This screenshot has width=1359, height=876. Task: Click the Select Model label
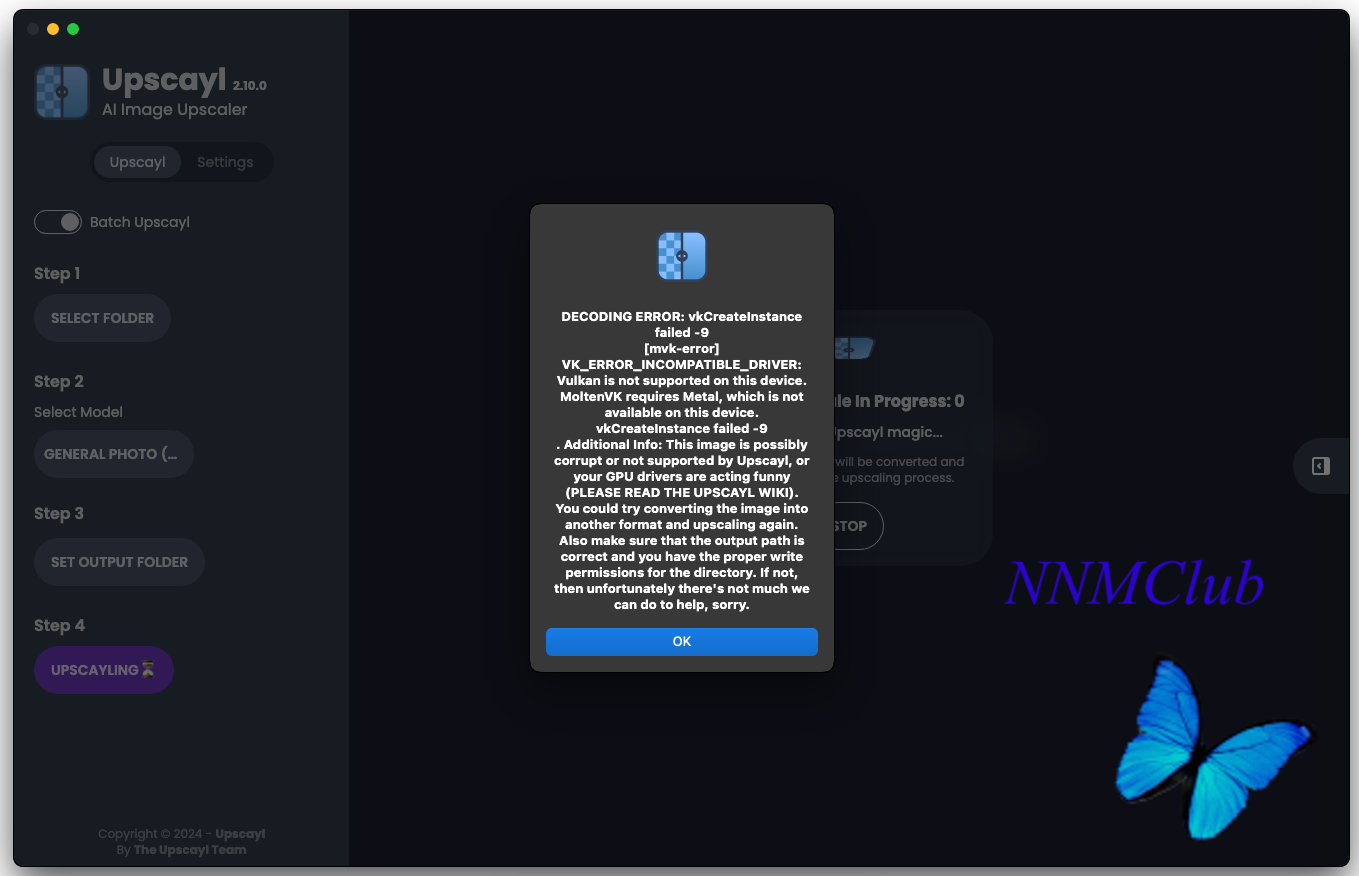point(78,412)
